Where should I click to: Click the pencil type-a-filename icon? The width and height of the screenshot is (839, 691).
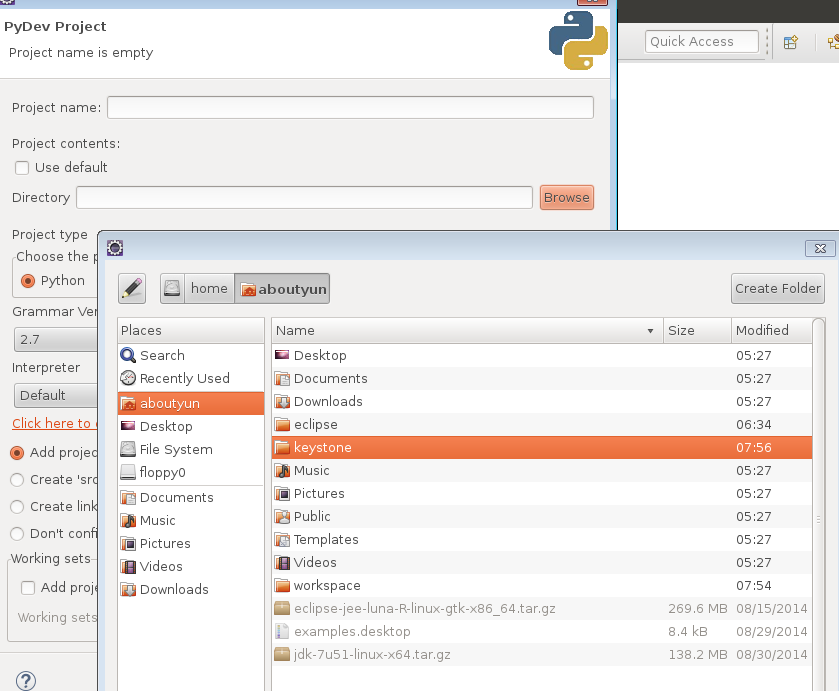click(132, 288)
